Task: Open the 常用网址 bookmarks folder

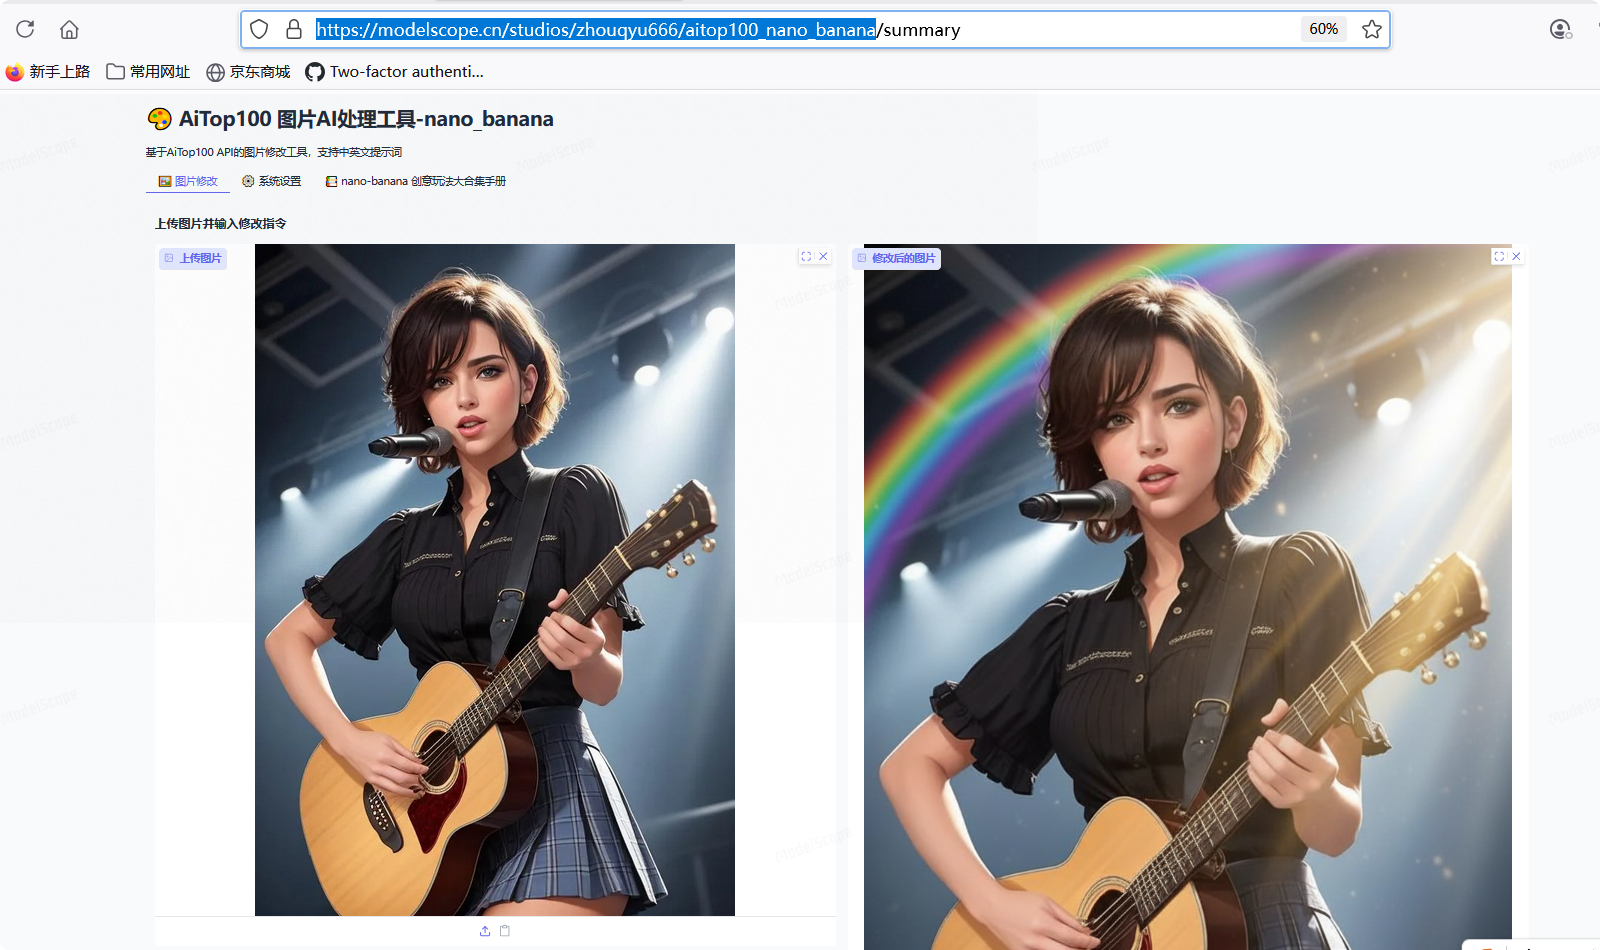Action: [148, 72]
